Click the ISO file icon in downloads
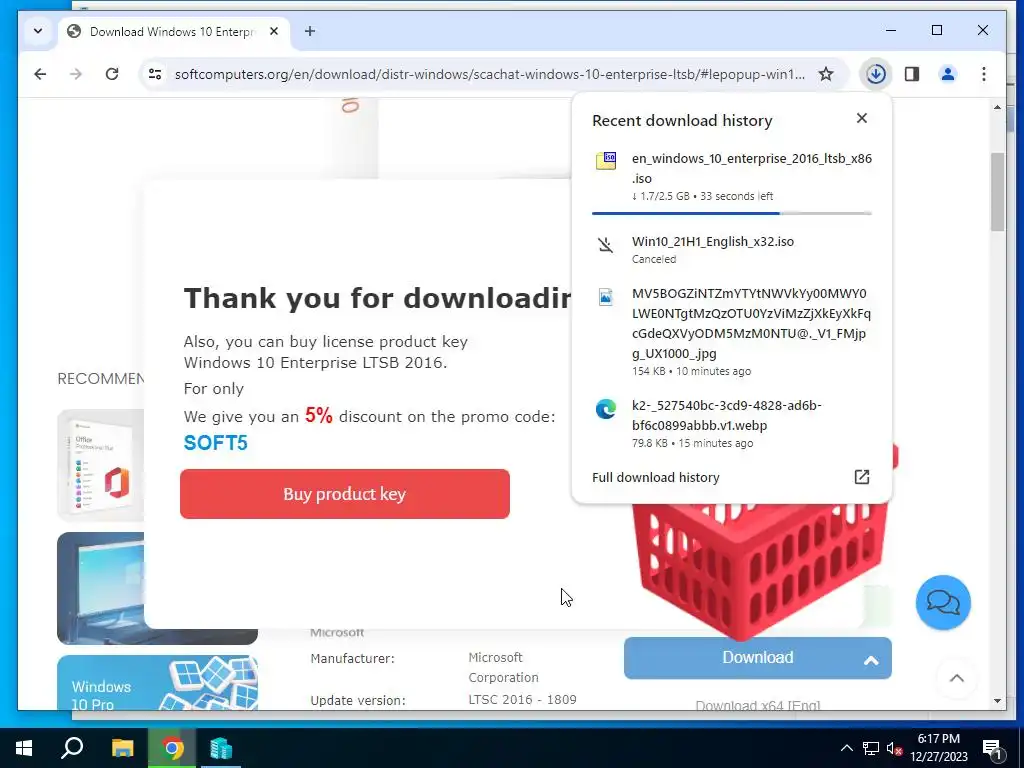Screen dimensions: 1024x768 [x=605, y=160]
